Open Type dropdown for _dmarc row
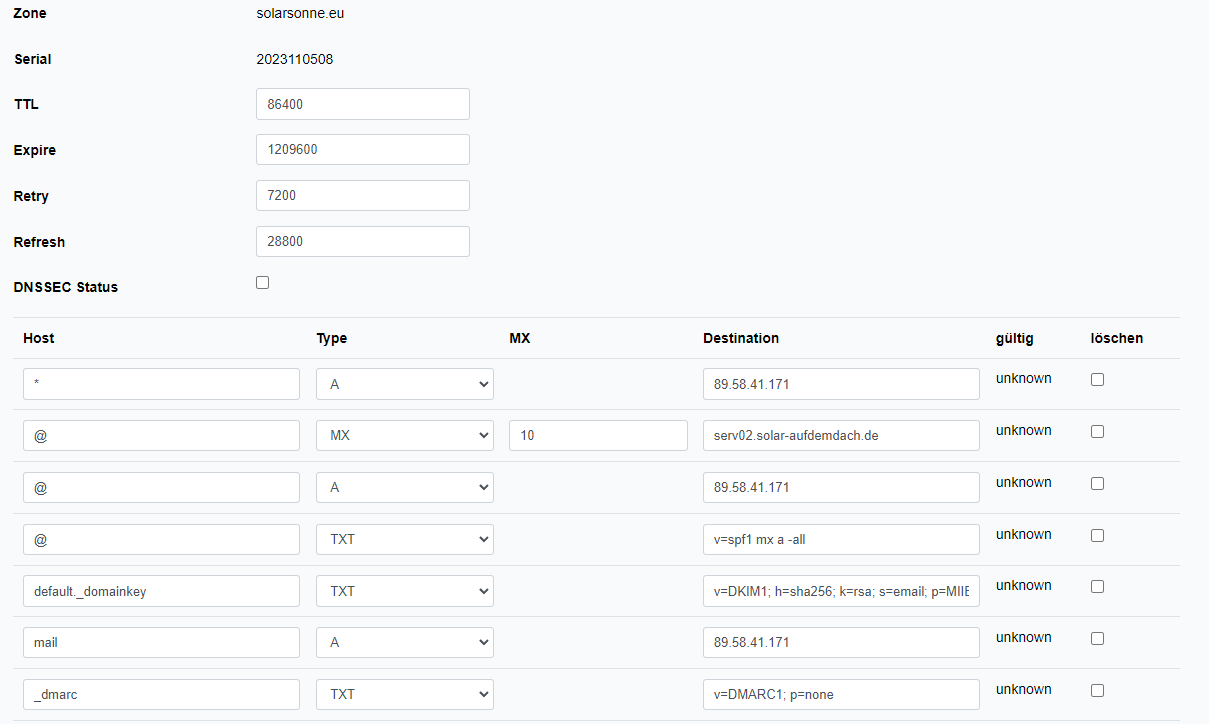The image size is (1209, 724). [404, 694]
